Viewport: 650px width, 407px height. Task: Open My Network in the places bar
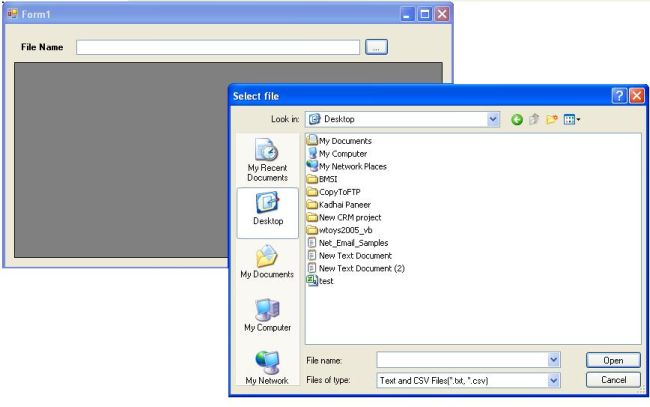(x=267, y=368)
